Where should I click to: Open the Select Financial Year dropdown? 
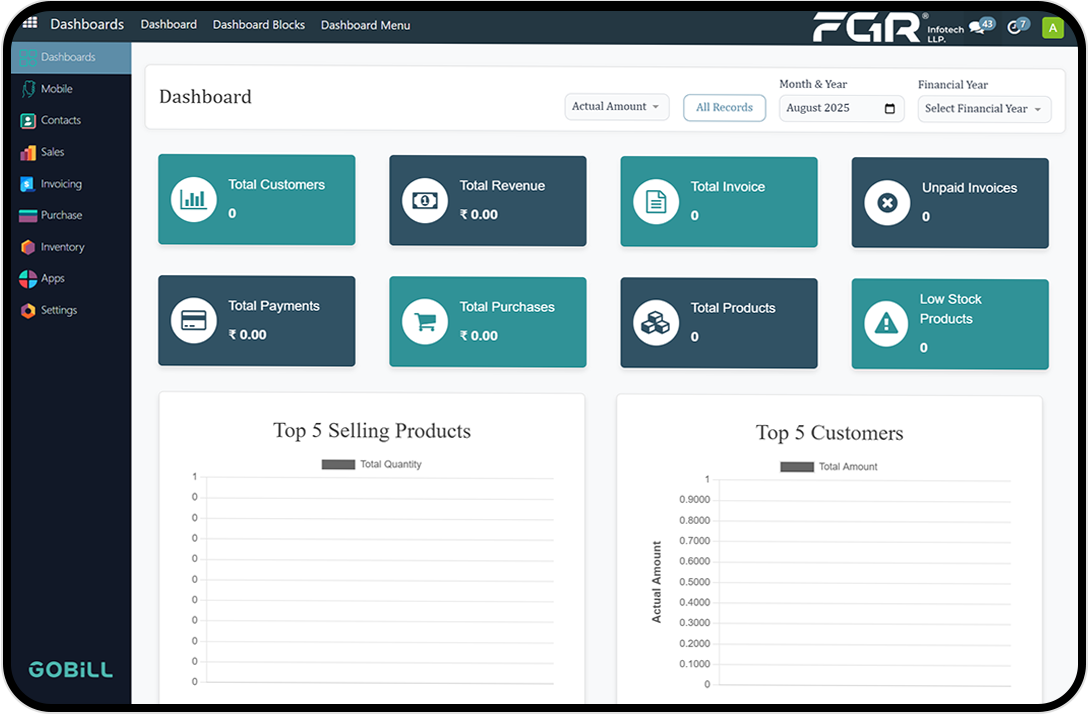(x=984, y=109)
